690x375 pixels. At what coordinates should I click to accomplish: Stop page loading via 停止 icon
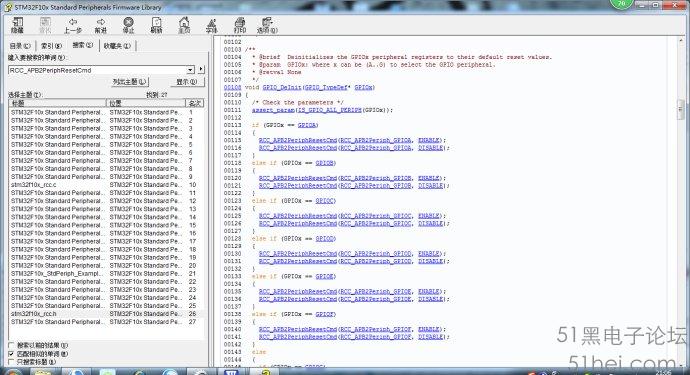pos(128,25)
